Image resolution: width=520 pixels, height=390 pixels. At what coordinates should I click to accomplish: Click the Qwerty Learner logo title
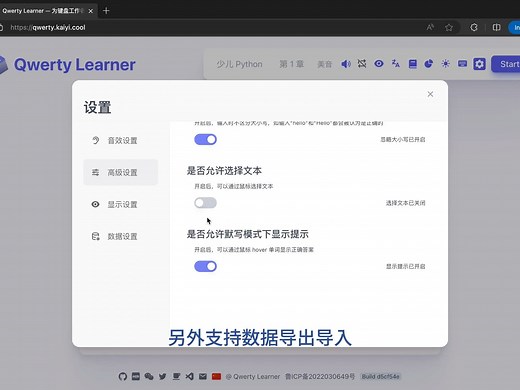coord(75,64)
